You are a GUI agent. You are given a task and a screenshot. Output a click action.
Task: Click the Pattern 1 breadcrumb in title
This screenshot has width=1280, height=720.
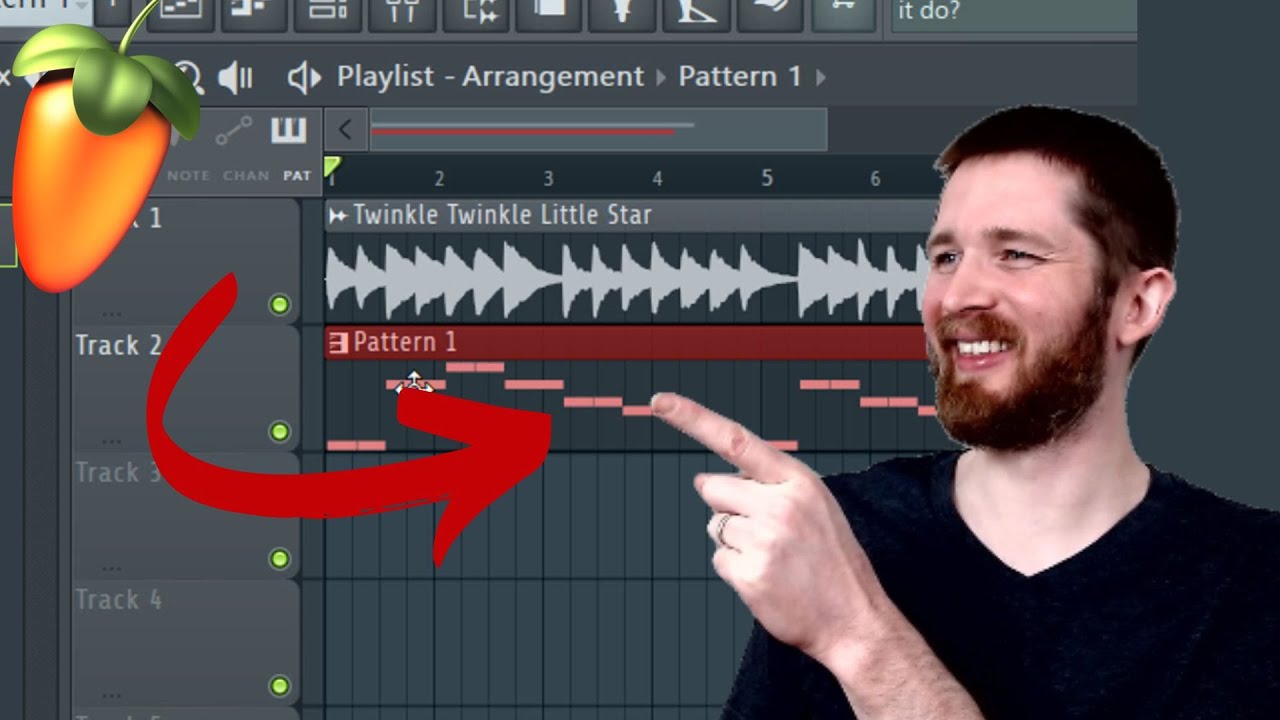click(740, 77)
